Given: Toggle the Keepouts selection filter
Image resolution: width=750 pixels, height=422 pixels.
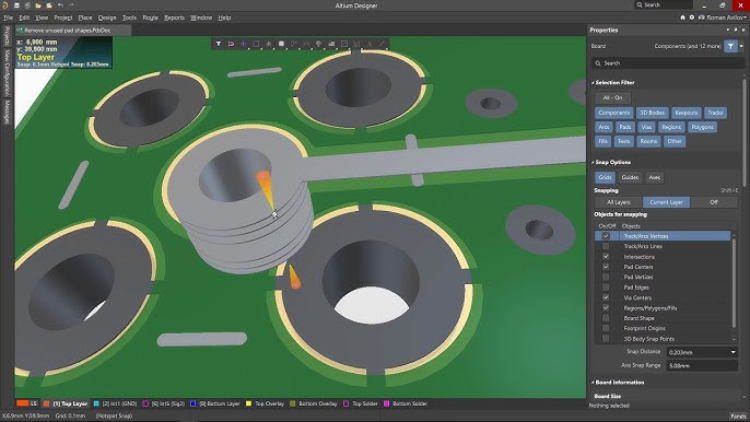Looking at the screenshot, I should (686, 112).
